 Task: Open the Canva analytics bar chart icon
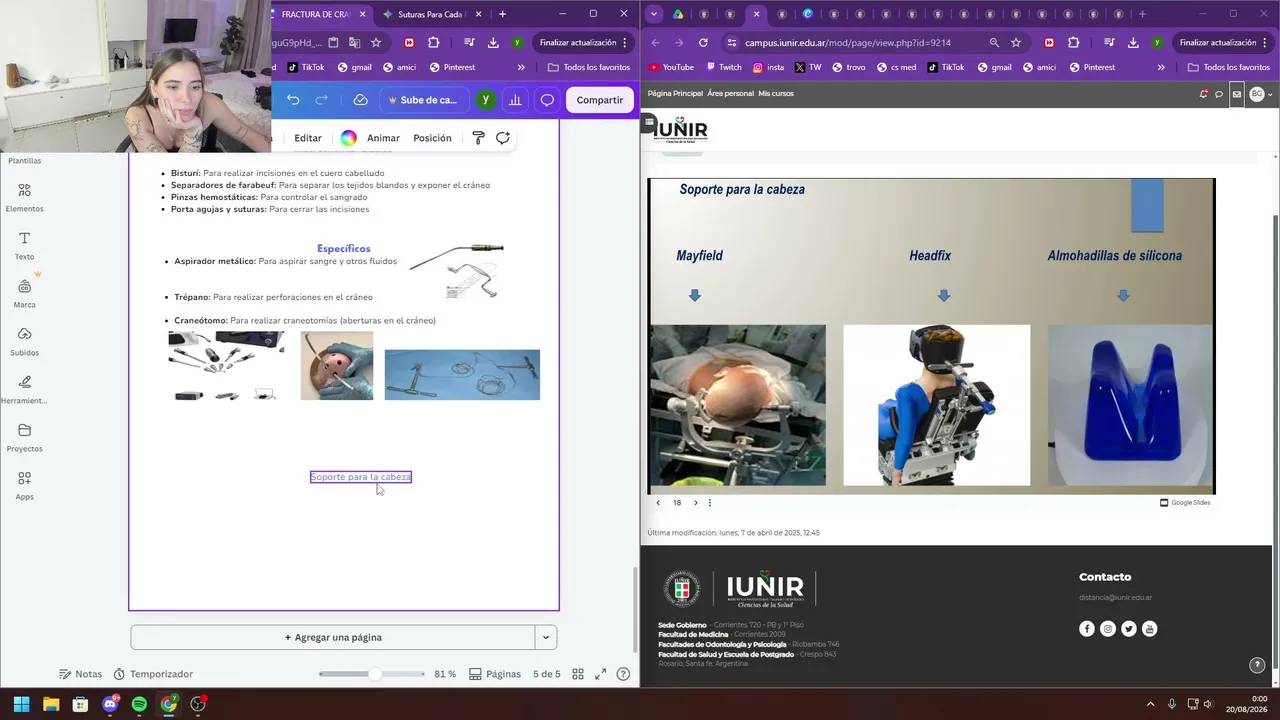coord(515,100)
